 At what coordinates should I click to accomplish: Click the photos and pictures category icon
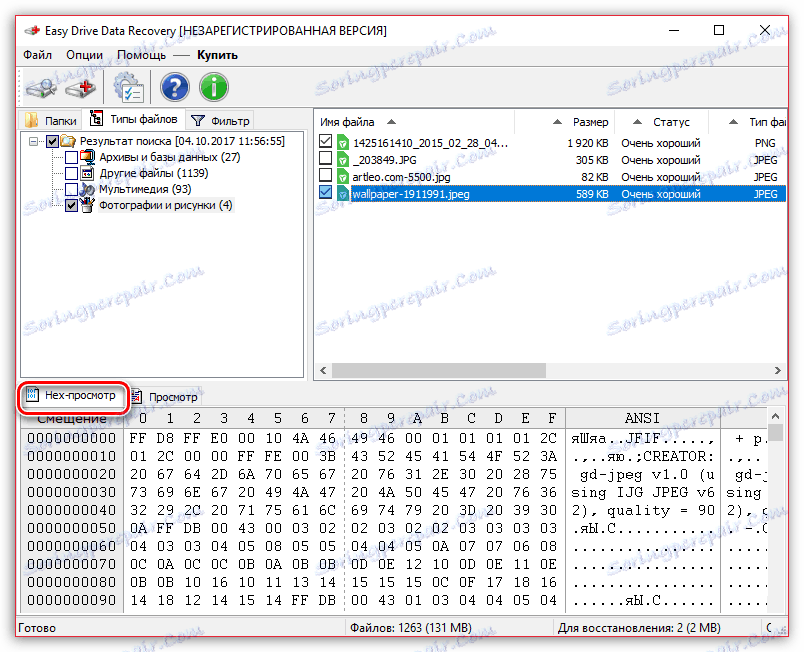pyautogui.click(x=87, y=205)
